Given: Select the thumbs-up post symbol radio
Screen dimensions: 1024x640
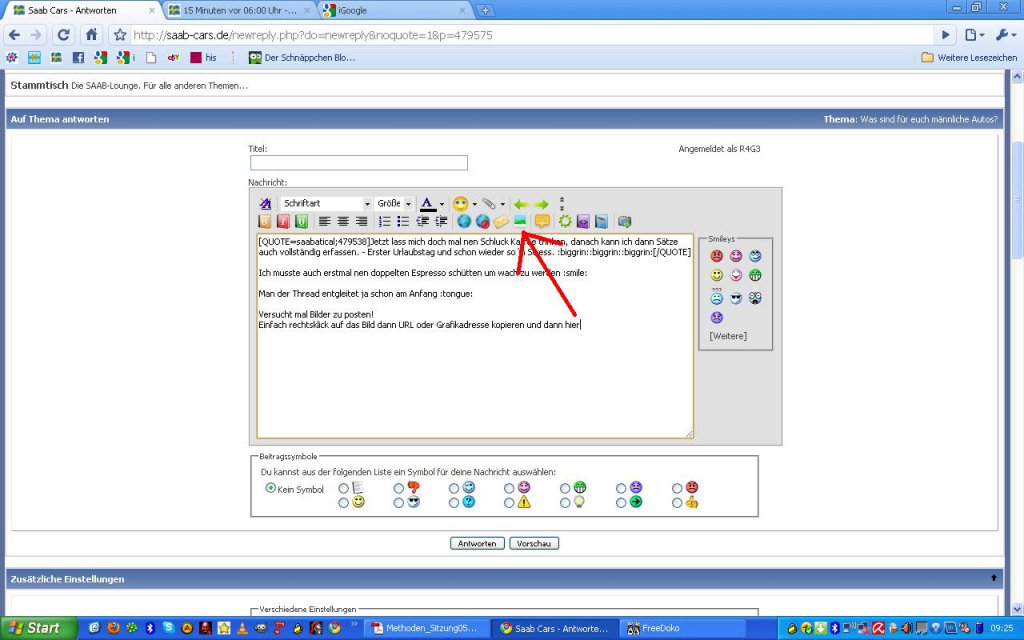Looking at the screenshot, I should 677,503.
